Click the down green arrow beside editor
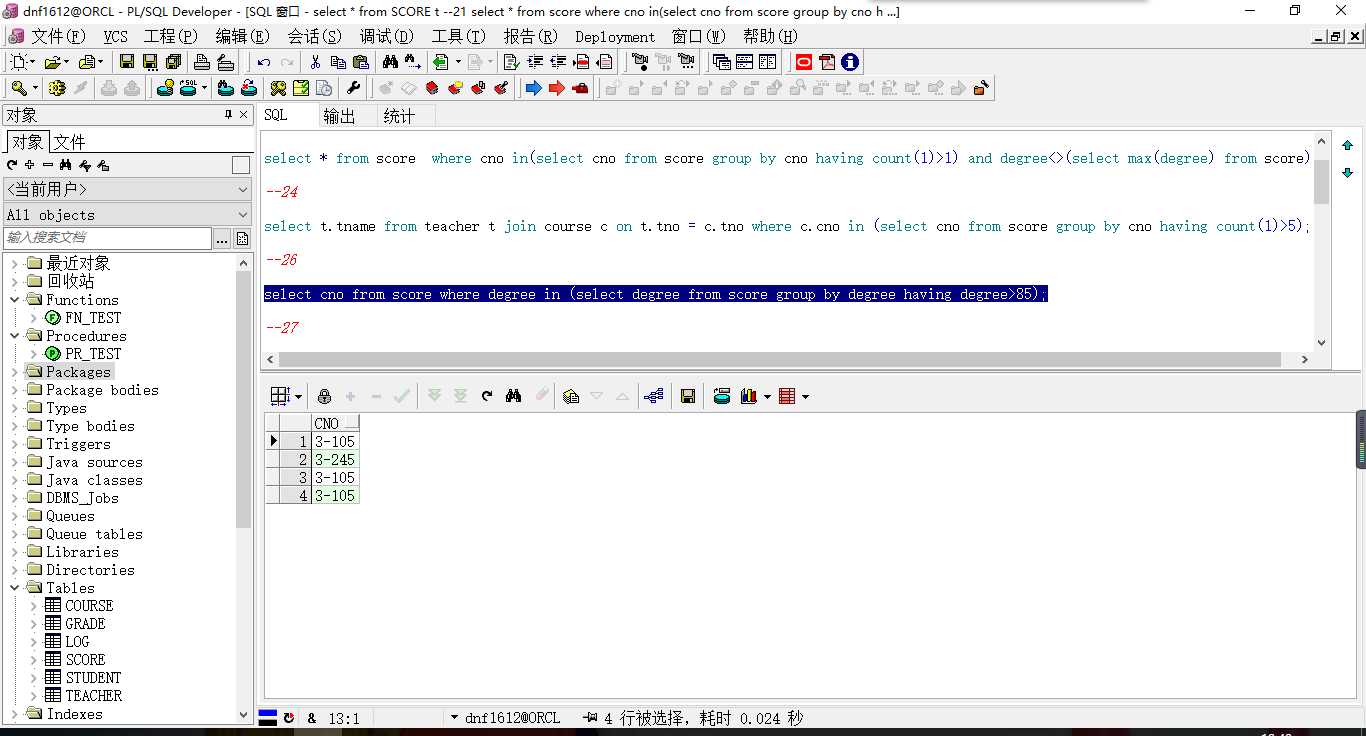Image resolution: width=1366 pixels, height=736 pixels. [1347, 172]
